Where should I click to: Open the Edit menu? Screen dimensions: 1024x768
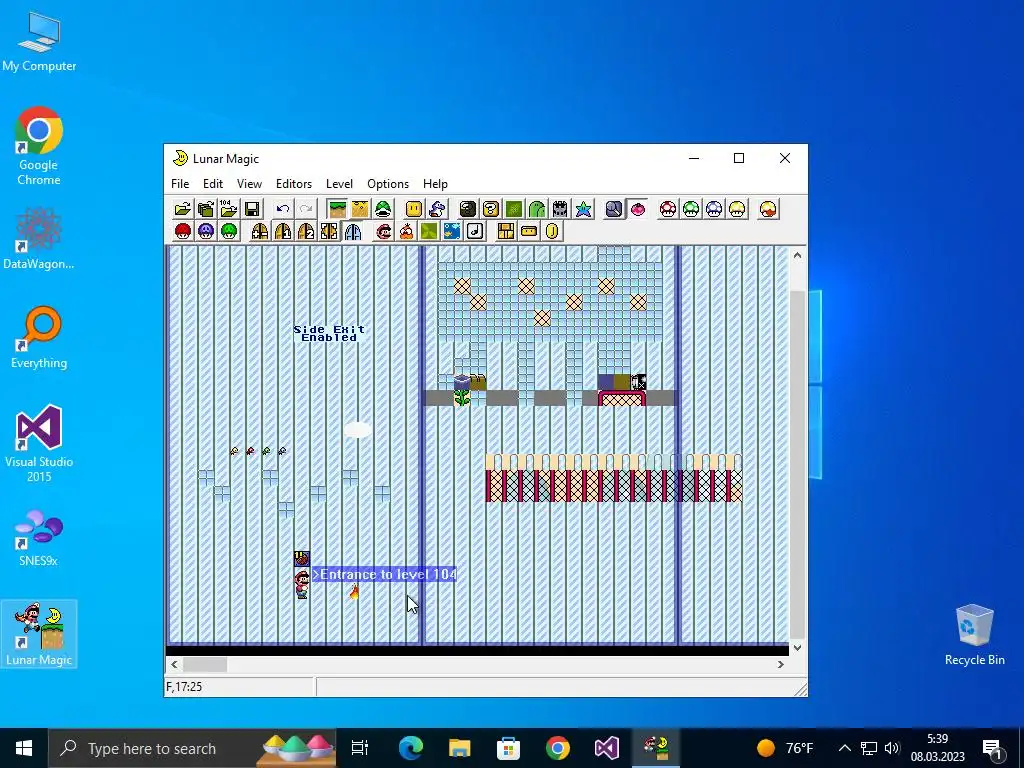tap(213, 184)
